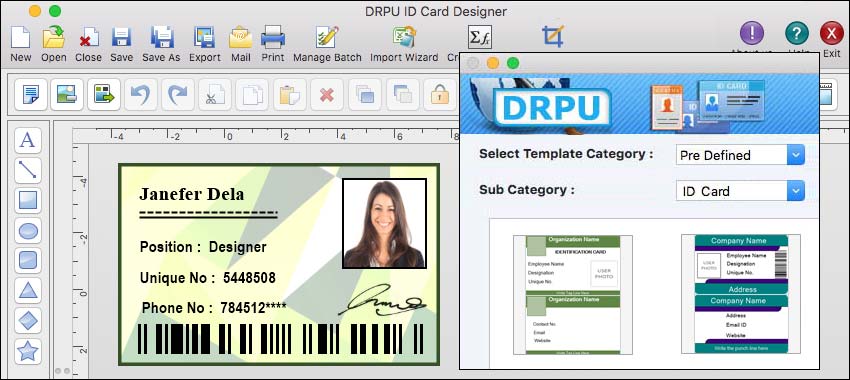Cut selection with scissors icon
This screenshot has height=380, width=850.
pyautogui.click(x=215, y=95)
